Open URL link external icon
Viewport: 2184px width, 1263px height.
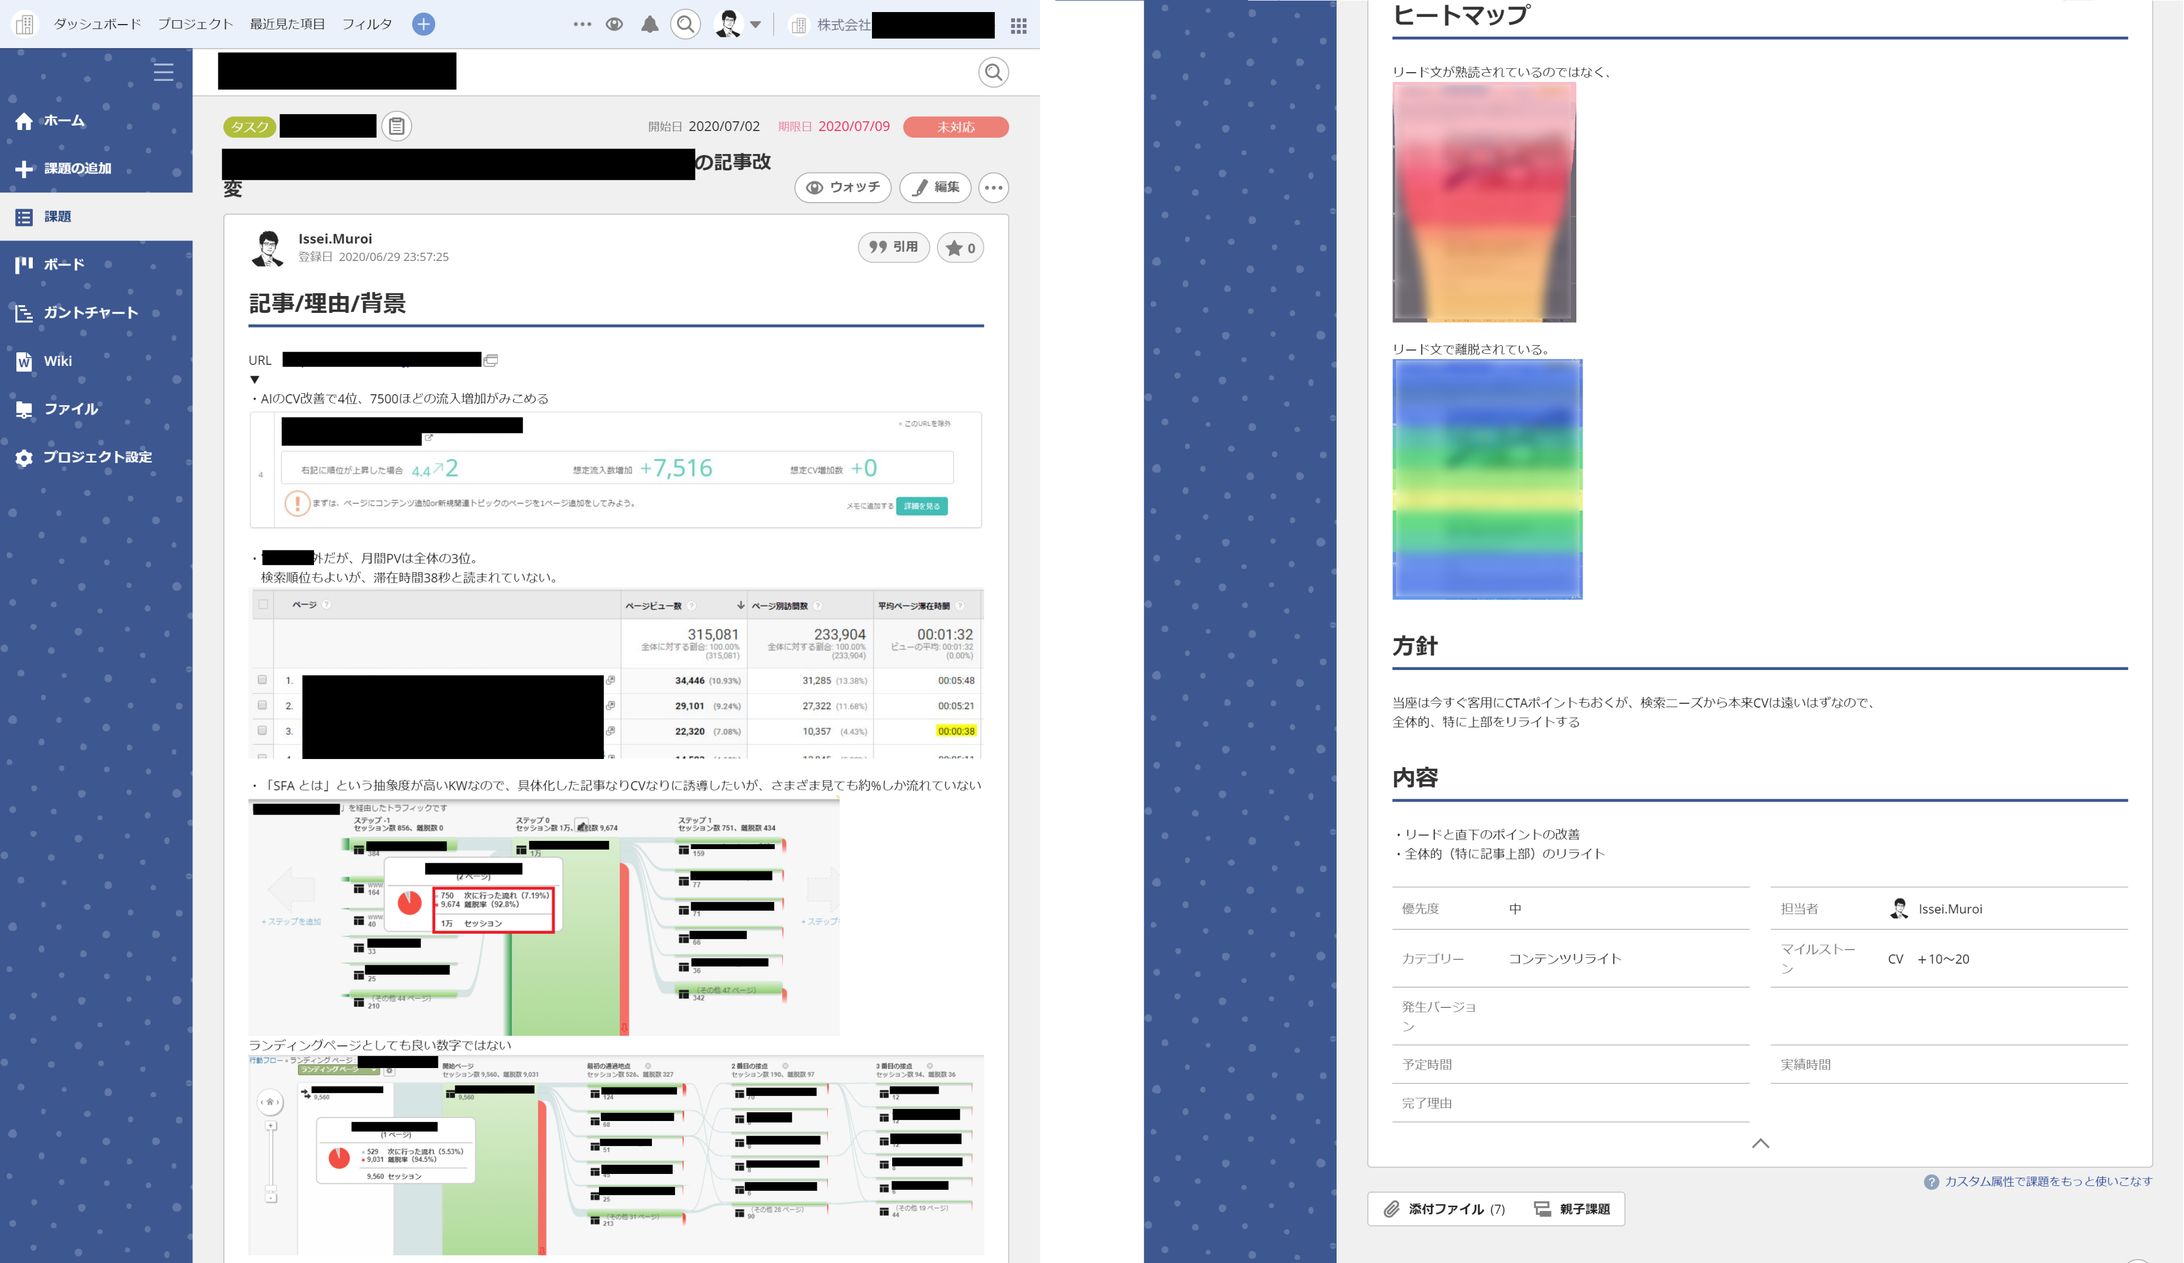(491, 360)
